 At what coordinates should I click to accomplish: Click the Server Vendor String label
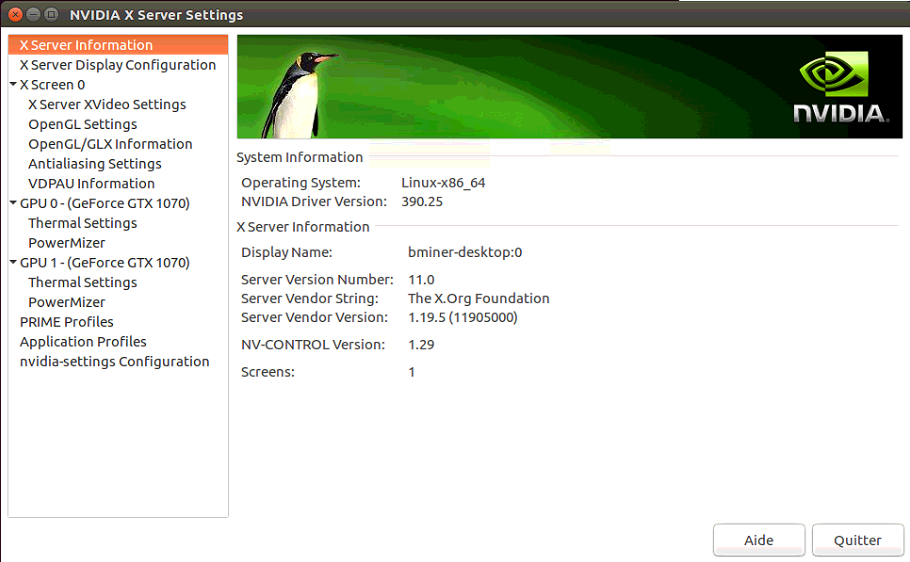(x=309, y=298)
